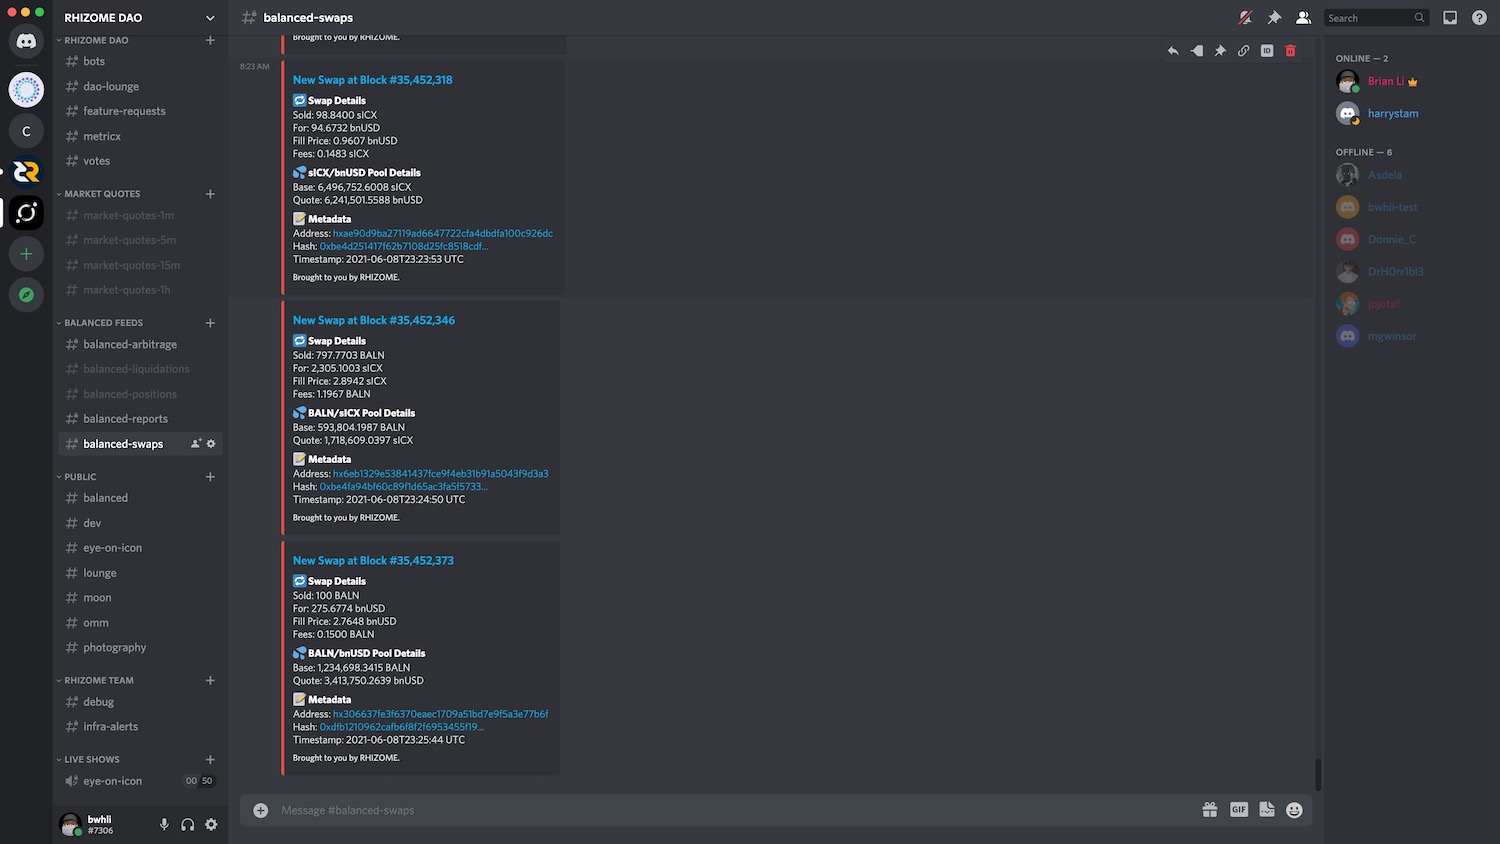Viewport: 1500px width, 844px height.
Task: Open the gift Nitro icon
Action: [x=1210, y=810]
